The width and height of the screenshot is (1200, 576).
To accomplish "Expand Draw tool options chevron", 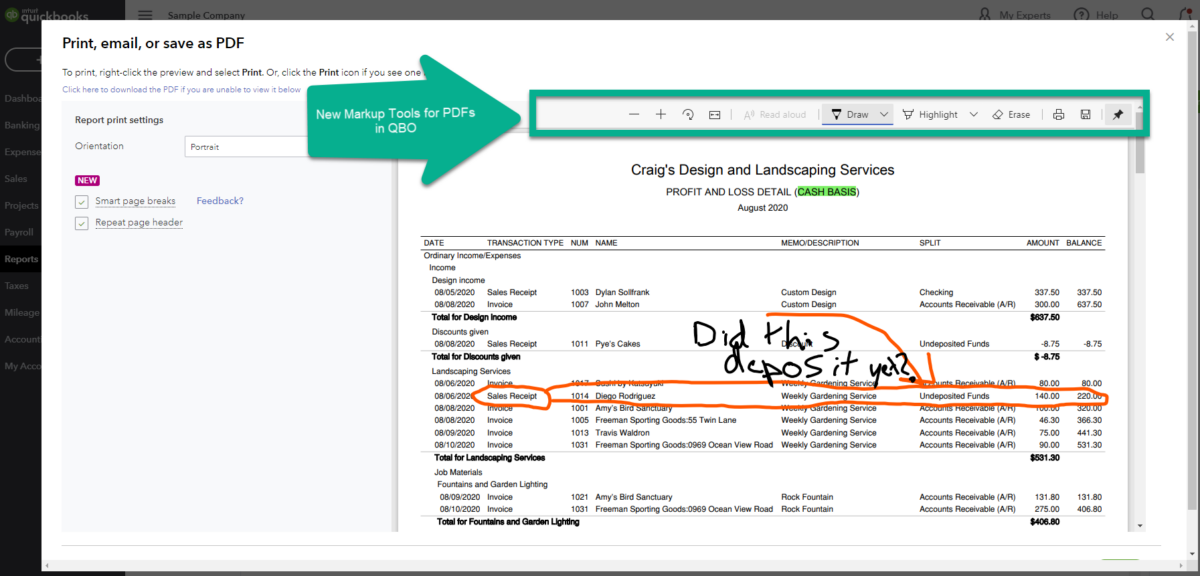I will pyautogui.click(x=884, y=115).
